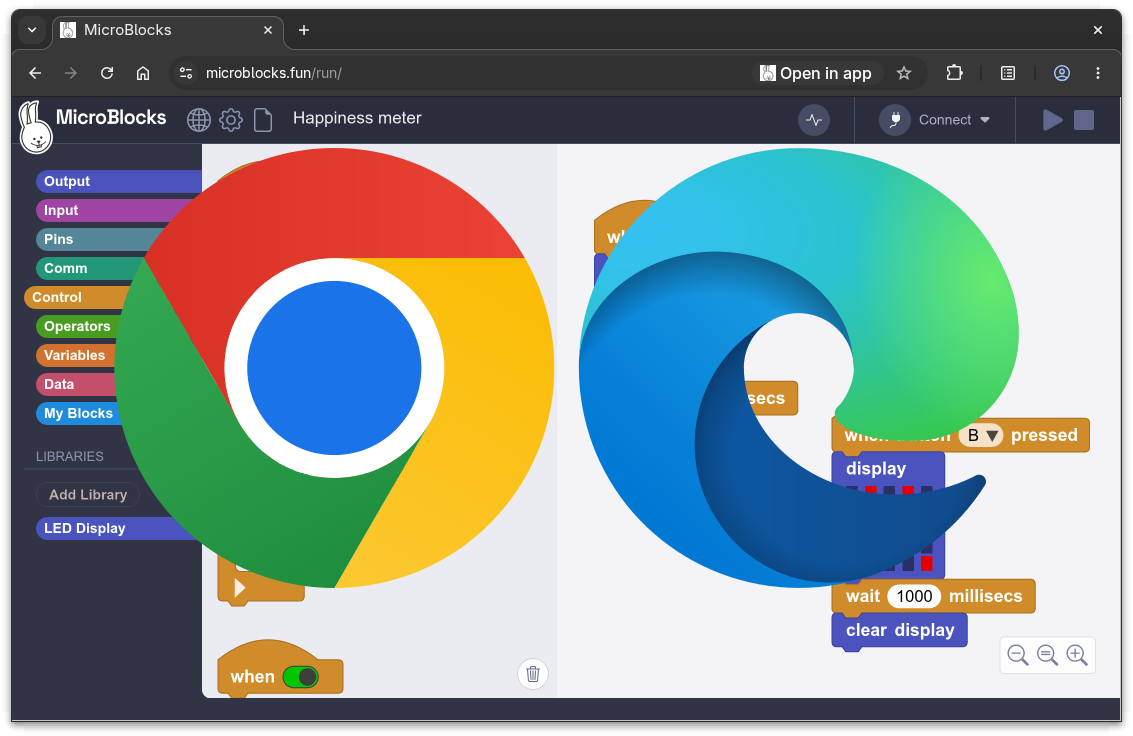Select the Data block category
This screenshot has height=736, width=1133.
point(74,384)
